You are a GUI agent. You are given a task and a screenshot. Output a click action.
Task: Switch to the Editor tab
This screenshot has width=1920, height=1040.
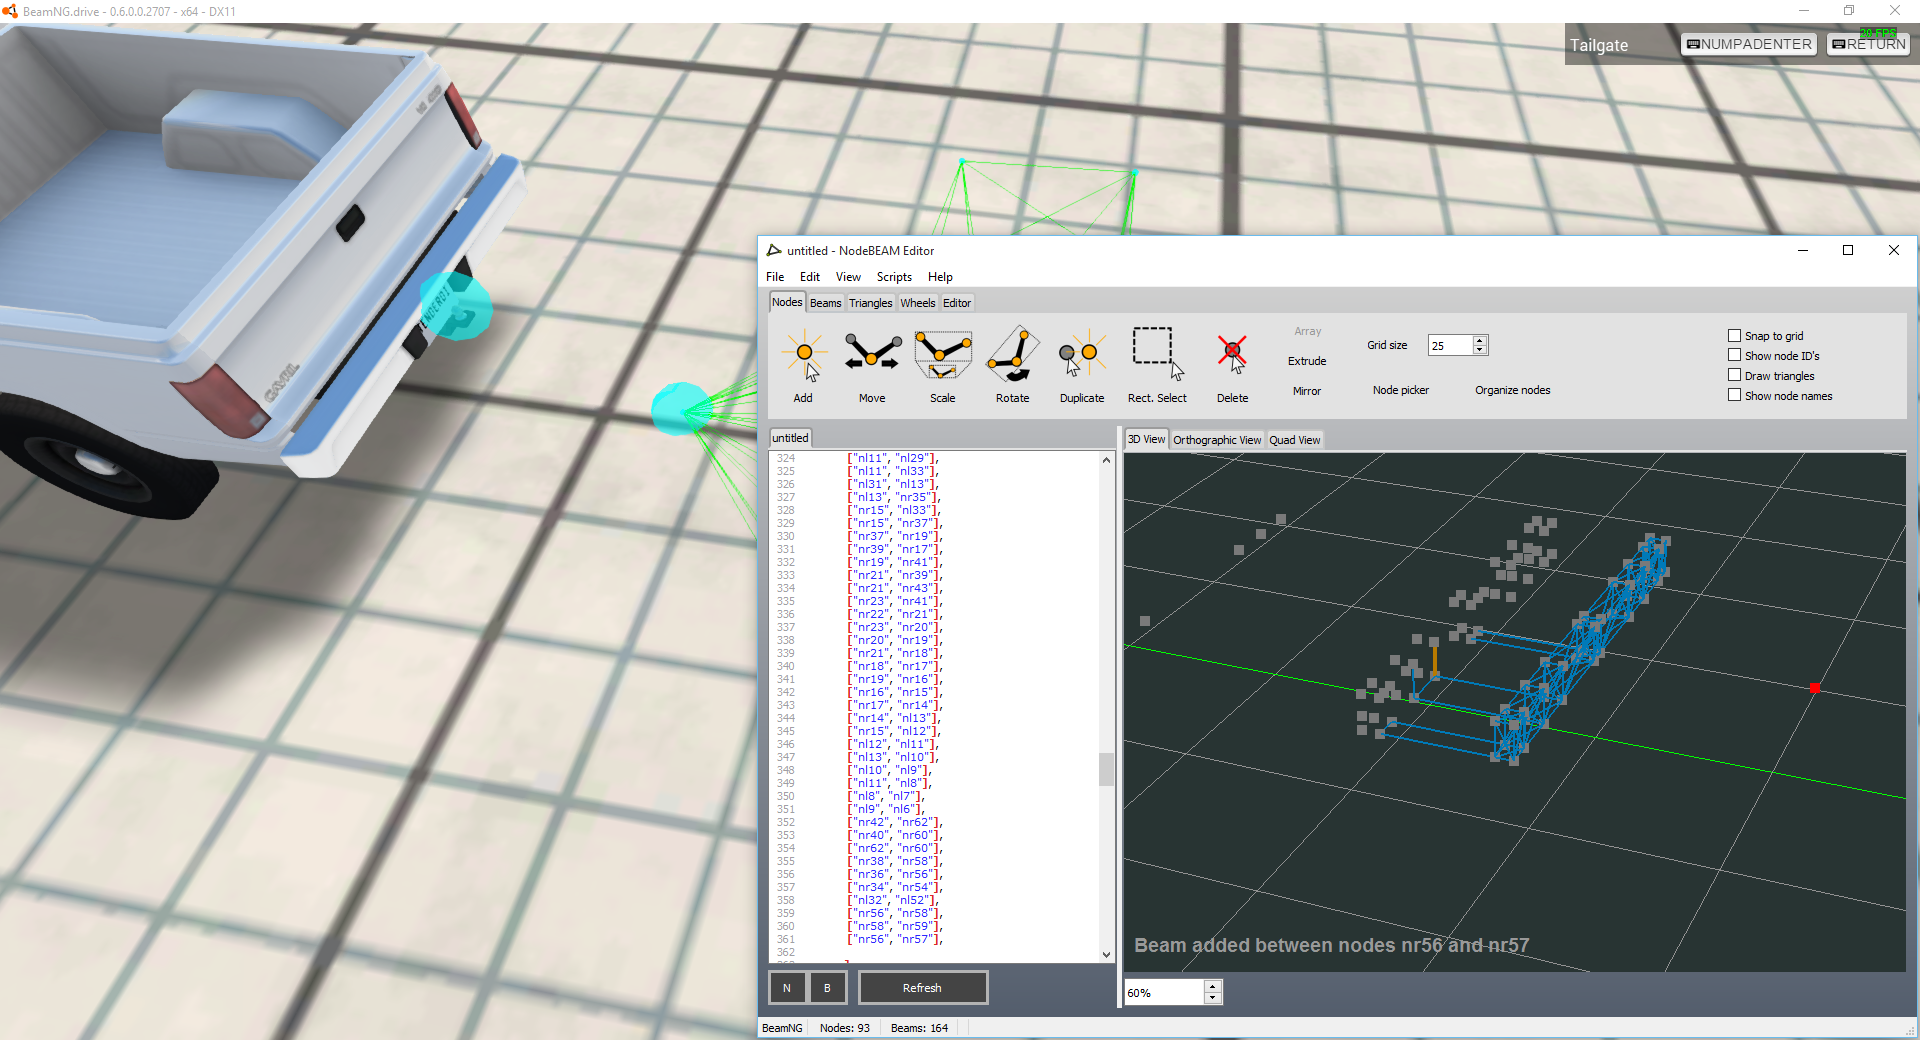(957, 303)
